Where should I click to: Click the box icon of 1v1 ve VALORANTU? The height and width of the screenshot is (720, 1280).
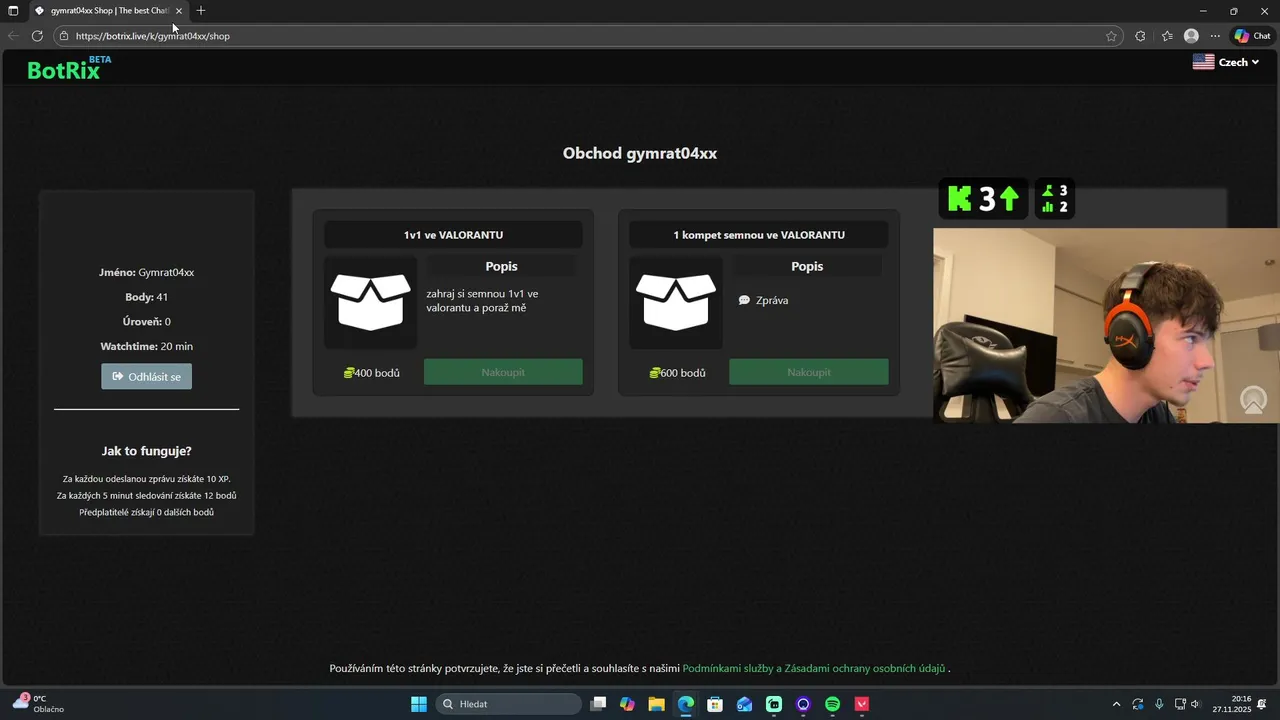(371, 302)
